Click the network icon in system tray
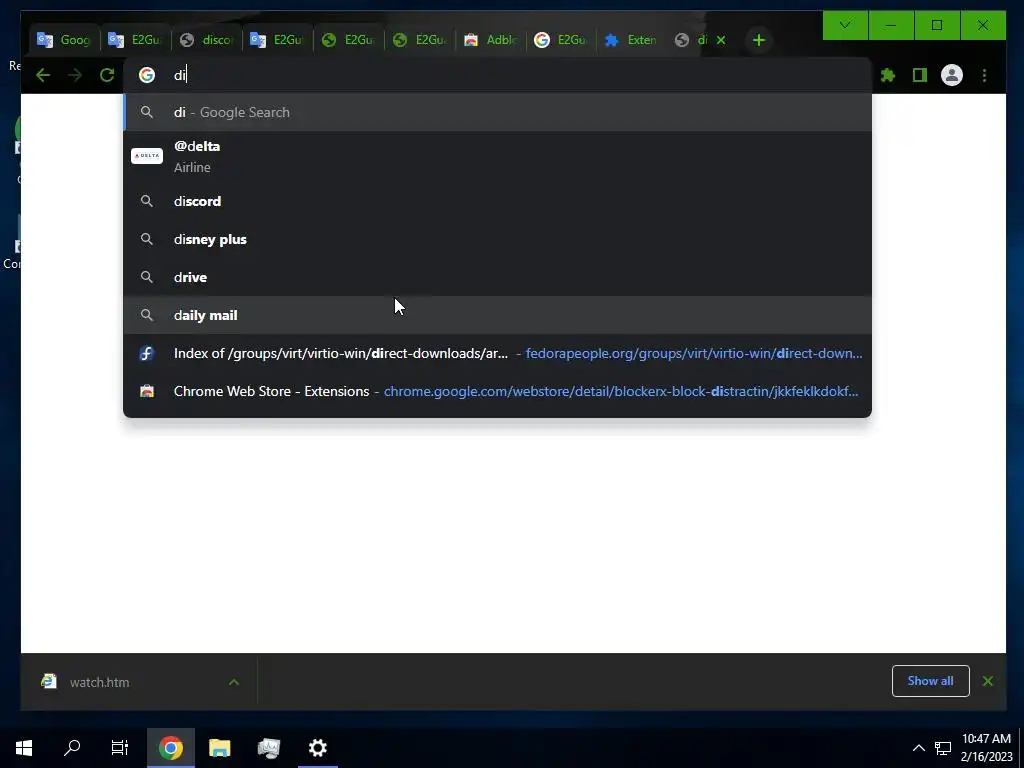1024x768 pixels. click(x=942, y=748)
